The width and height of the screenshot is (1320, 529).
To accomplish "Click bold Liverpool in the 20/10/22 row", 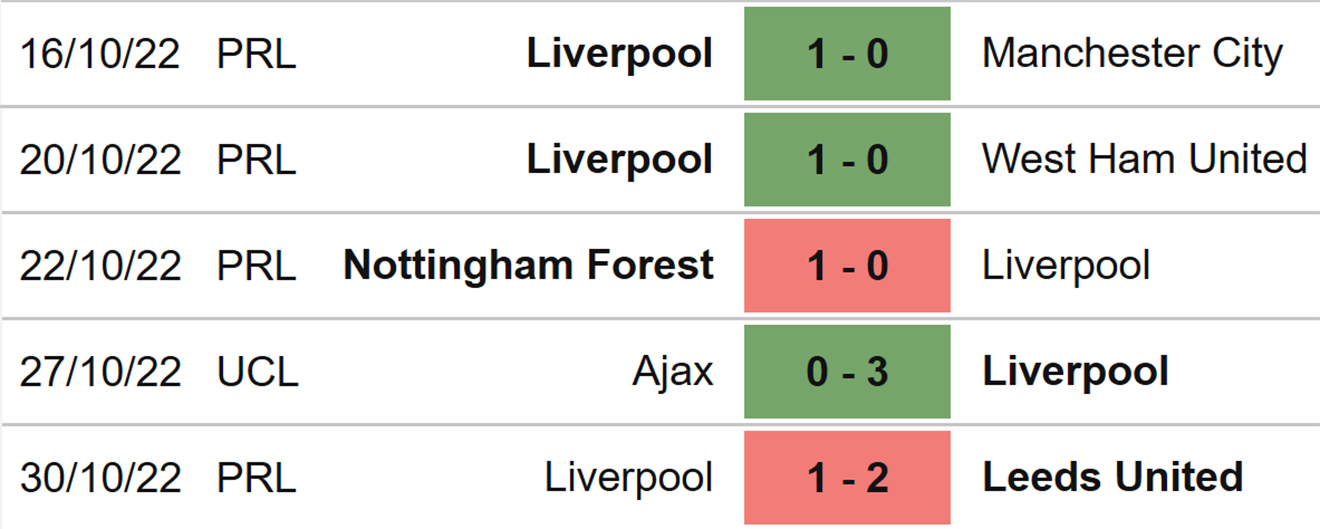I will 620,160.
